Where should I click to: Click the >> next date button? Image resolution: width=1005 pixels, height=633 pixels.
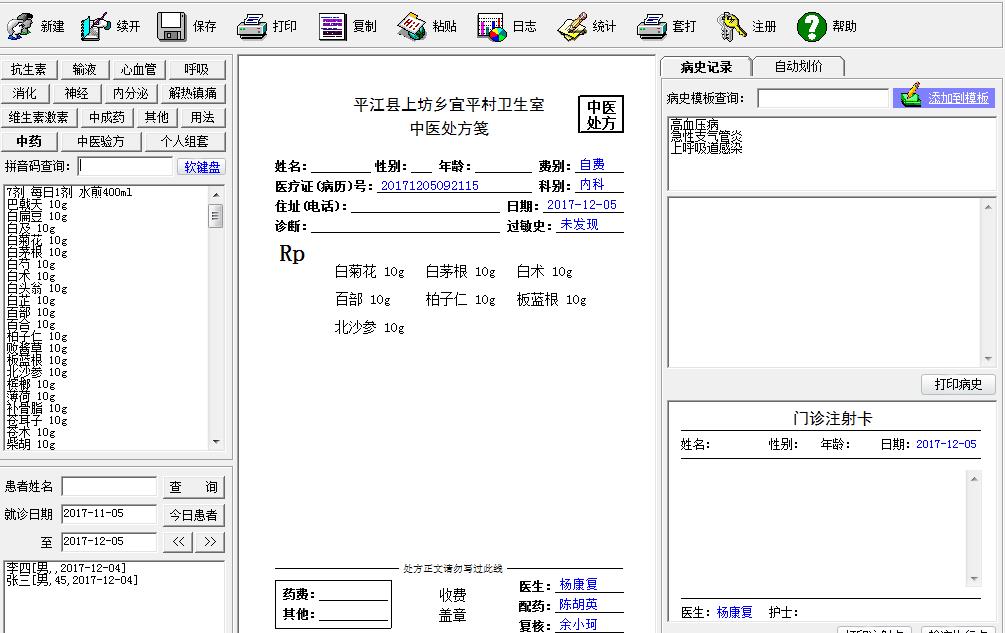(210, 541)
